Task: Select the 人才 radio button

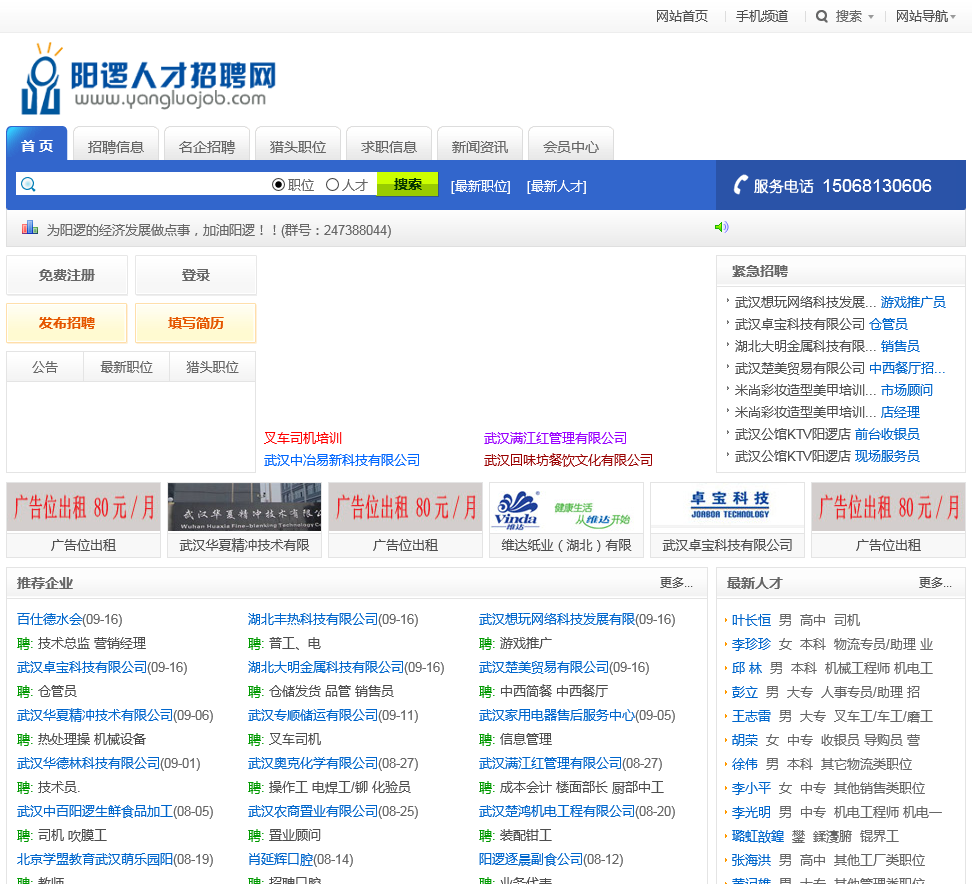Action: pyautogui.click(x=333, y=185)
